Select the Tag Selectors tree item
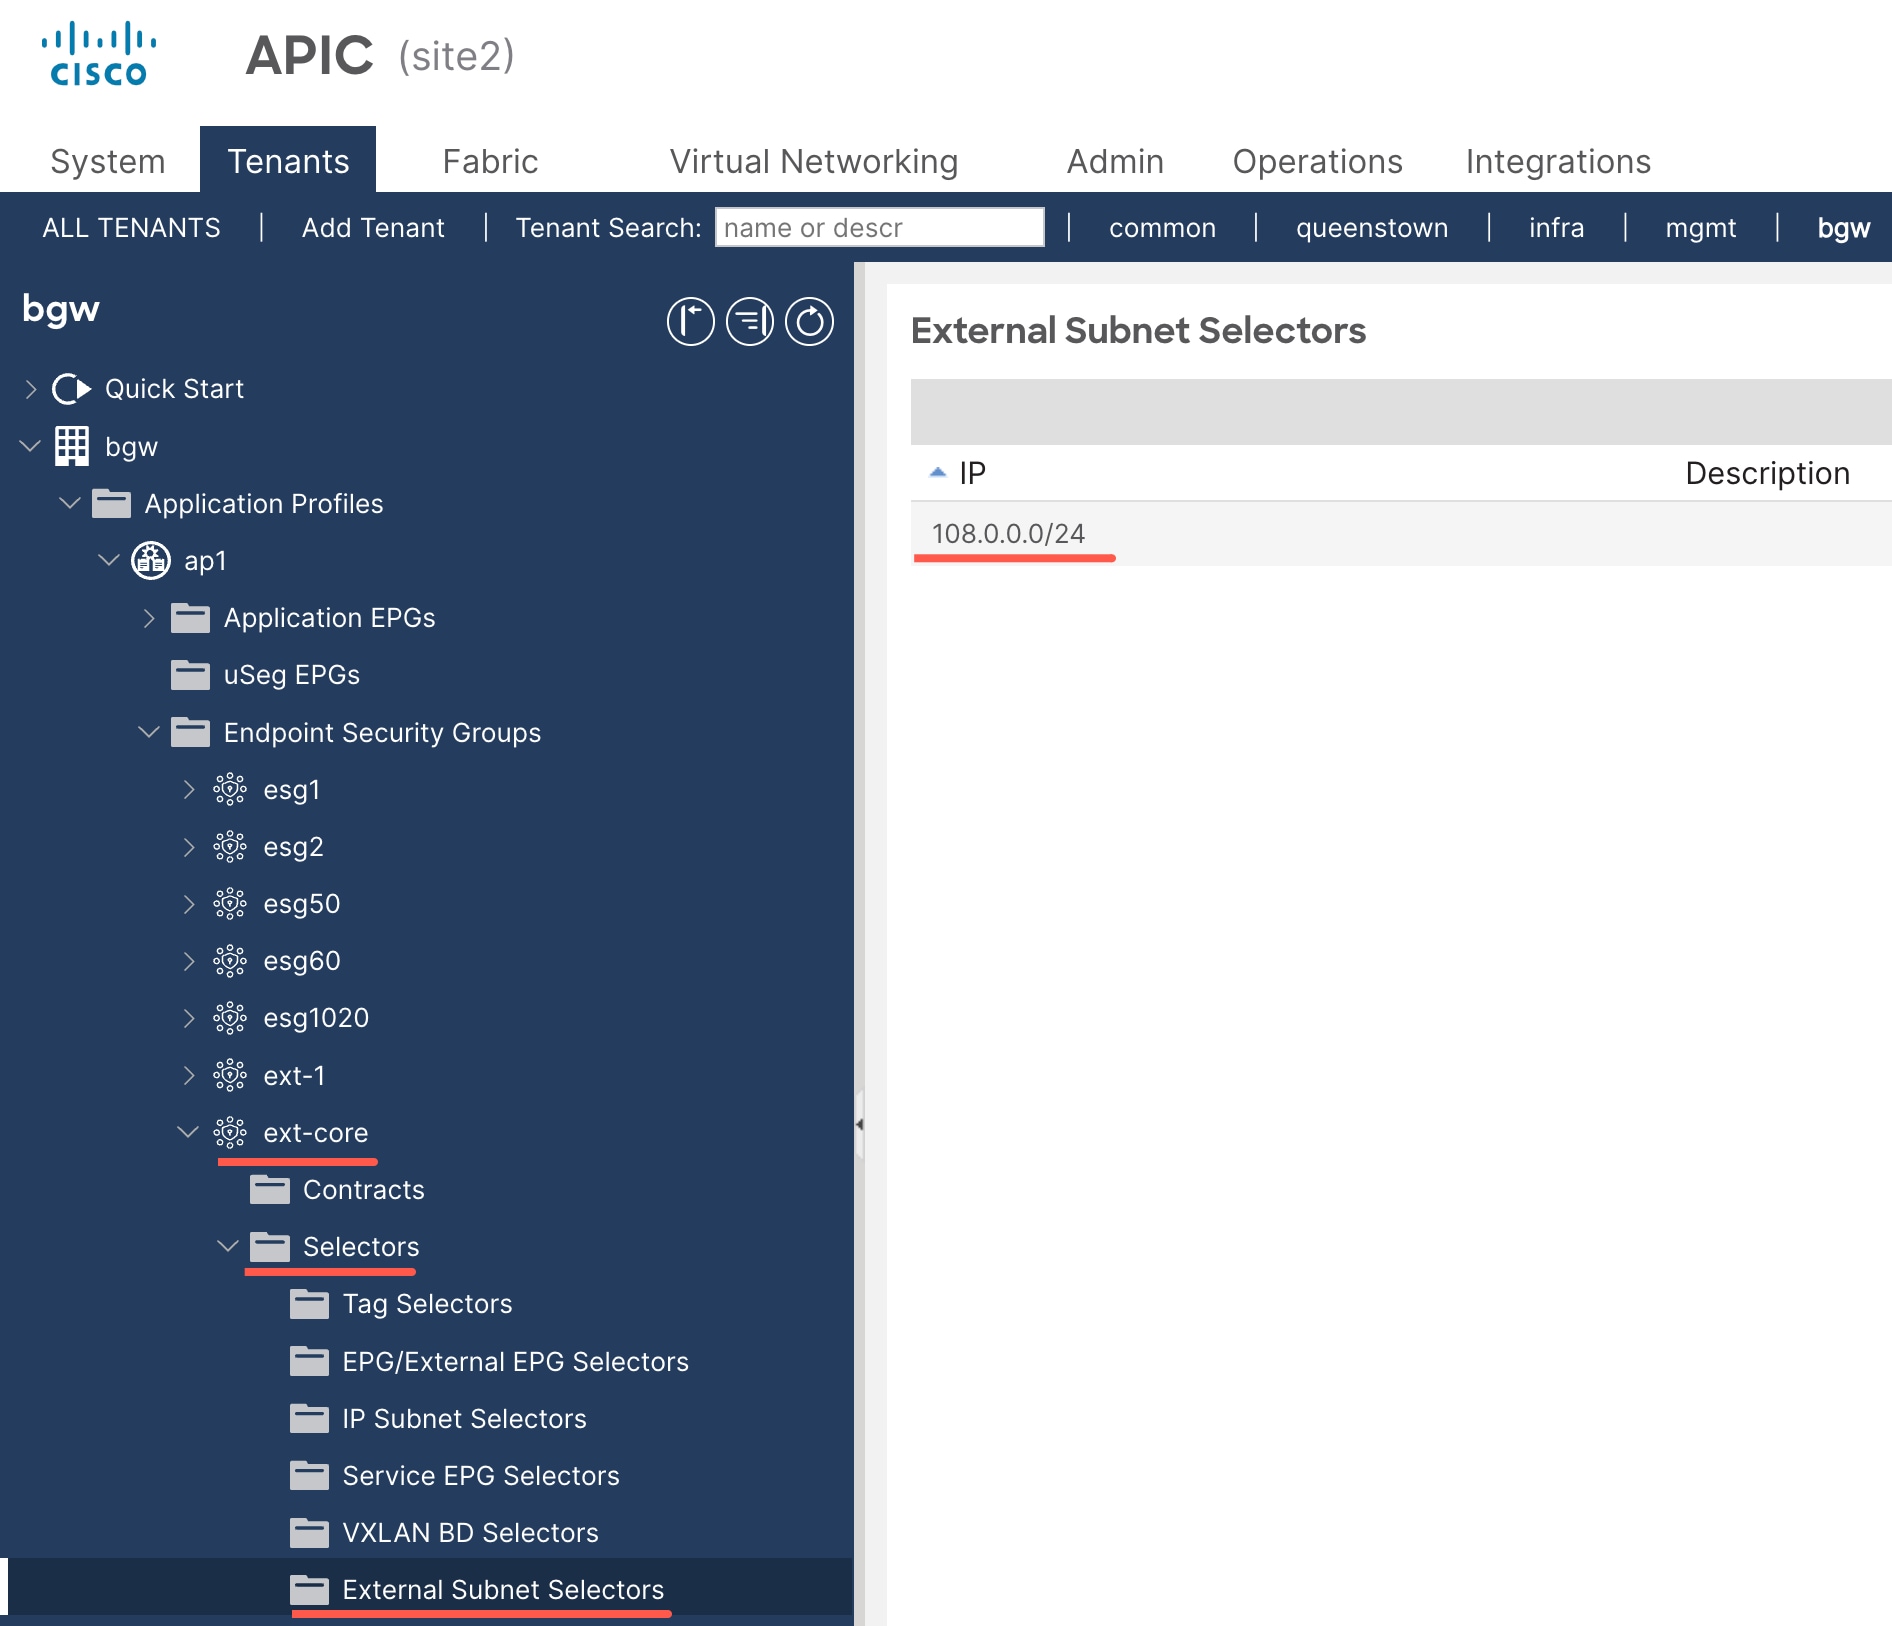Viewport: 1892px width, 1626px height. tap(427, 1304)
